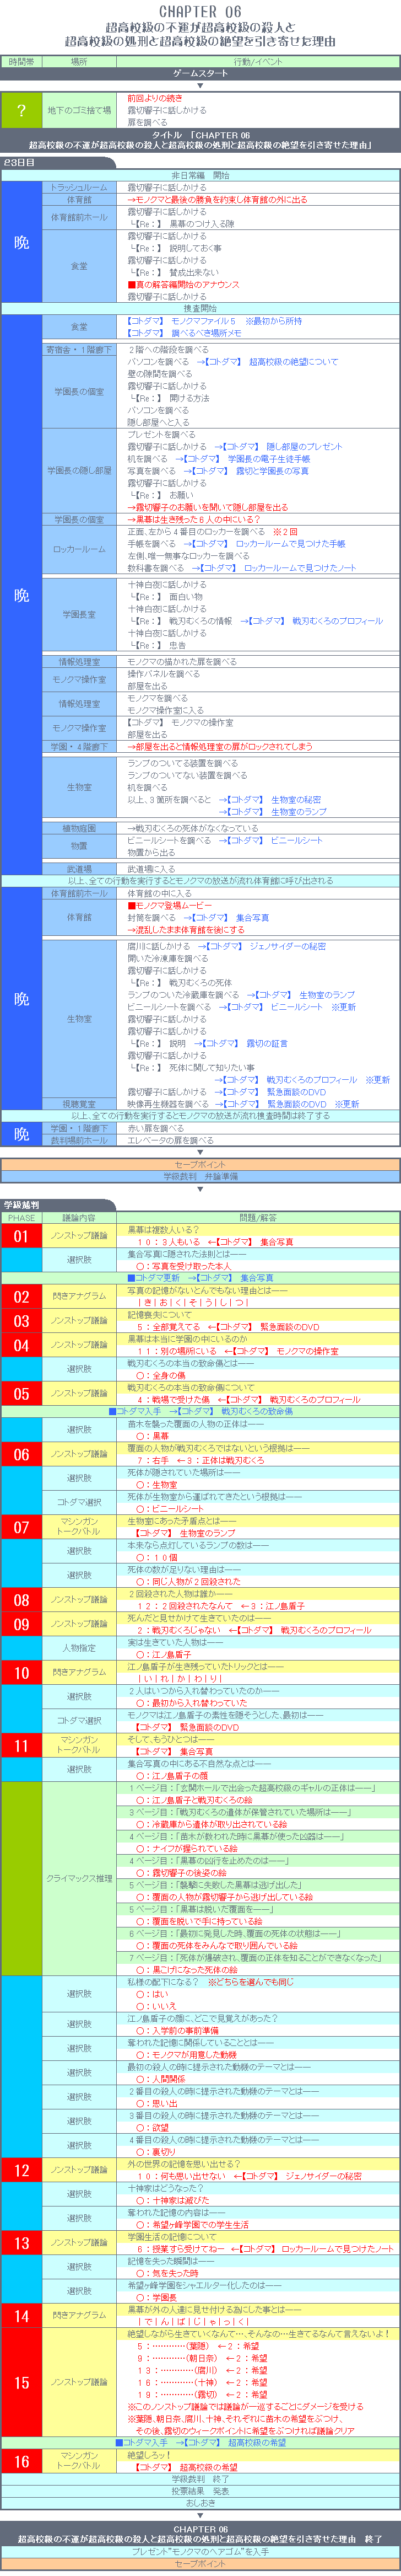The height and width of the screenshot is (2576, 401).
Task: Click the 時間帯 column header
Action: [21, 61]
